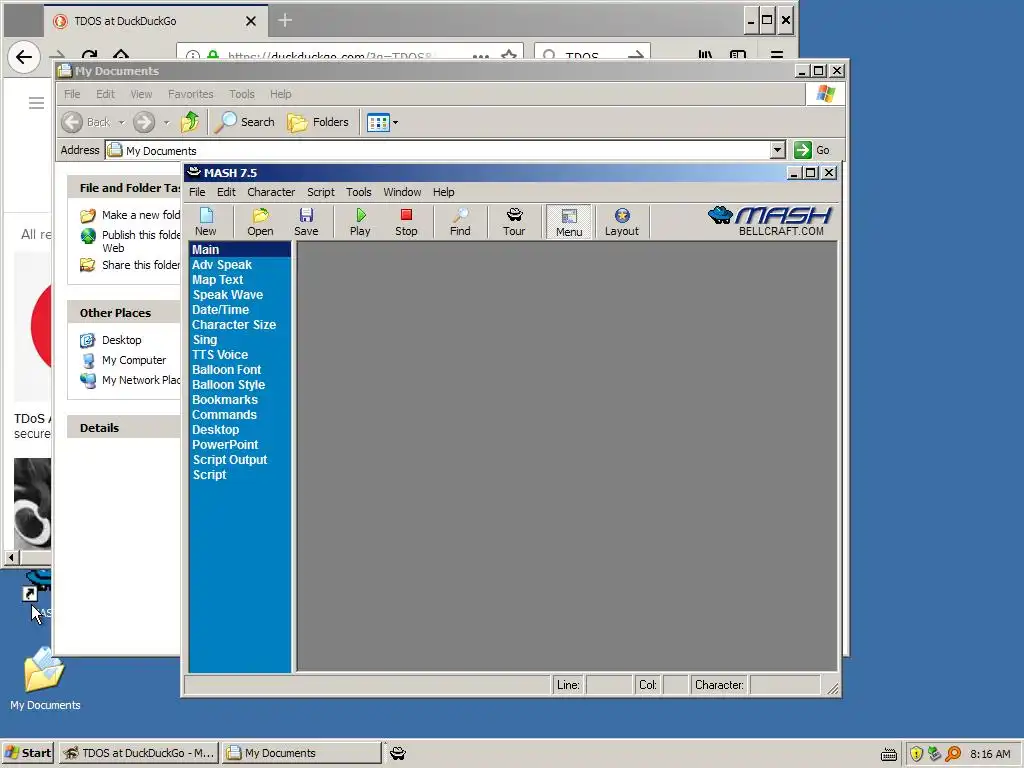Close the TDOS at DuckDuckGo tab
Viewport: 1024px width, 768px height.
click(251, 21)
